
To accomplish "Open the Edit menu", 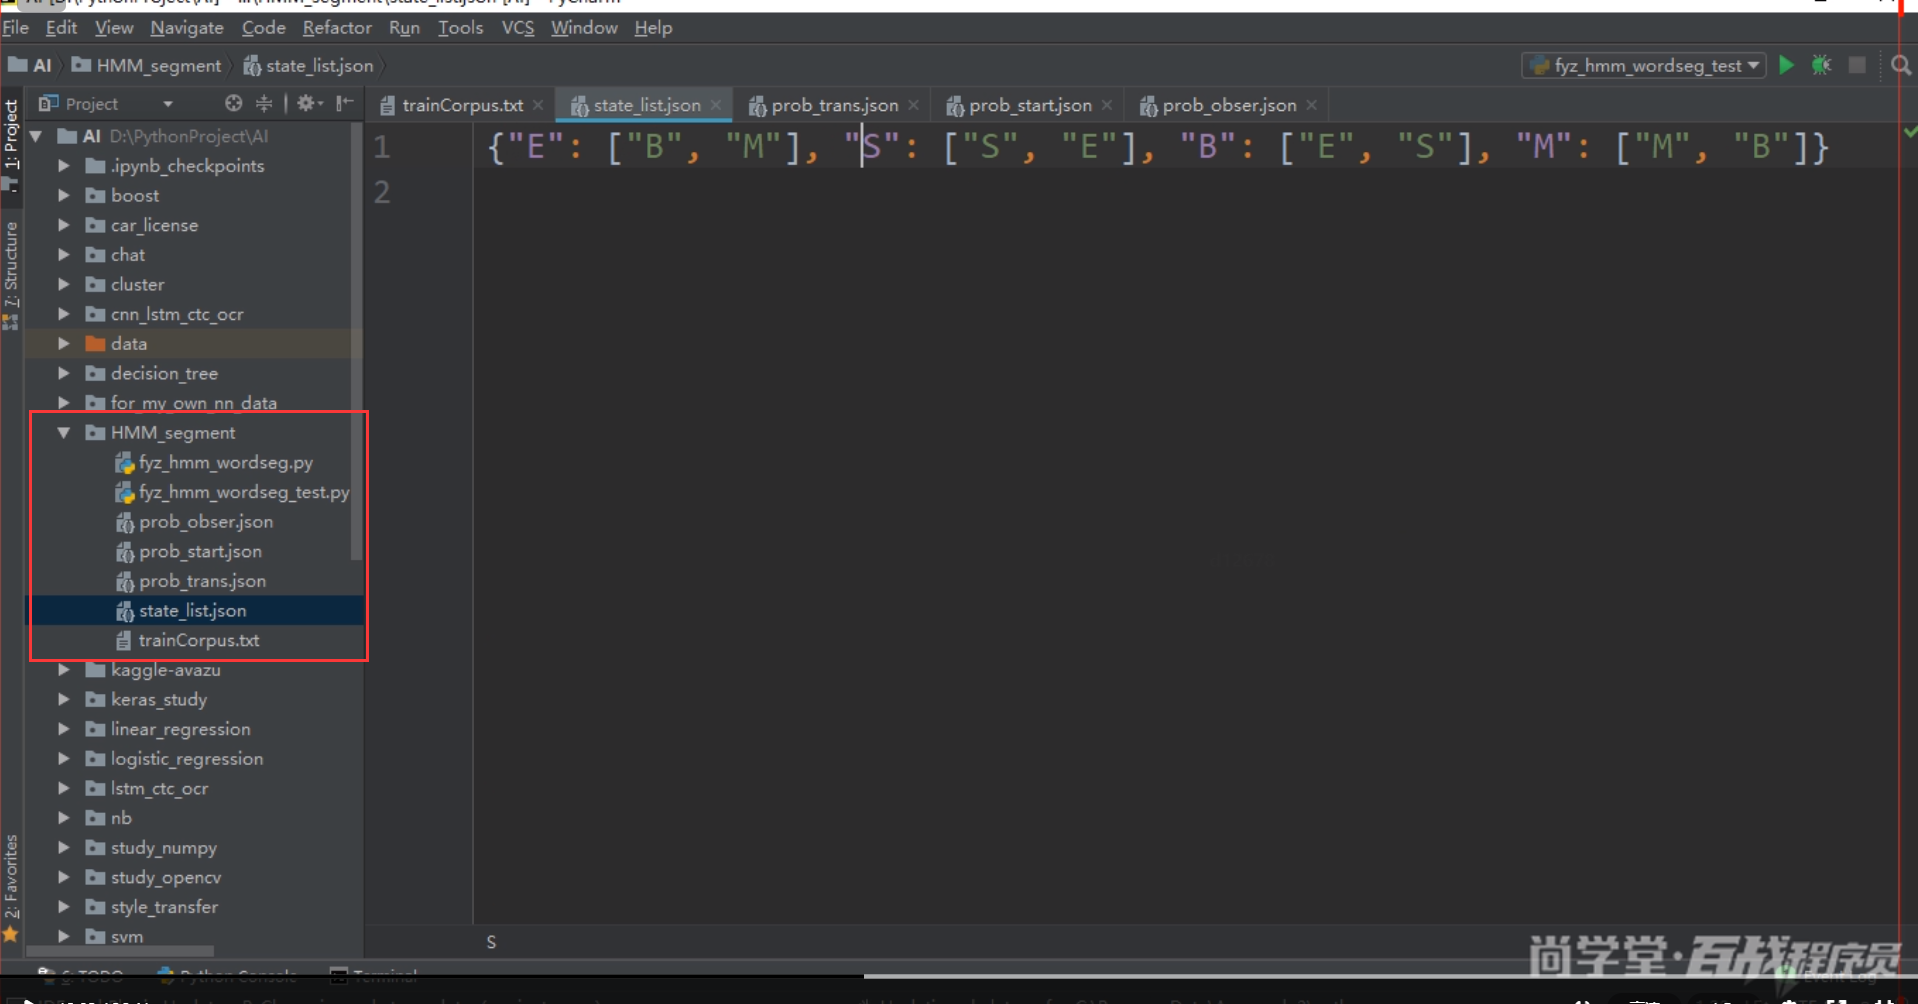I will pos(61,28).
